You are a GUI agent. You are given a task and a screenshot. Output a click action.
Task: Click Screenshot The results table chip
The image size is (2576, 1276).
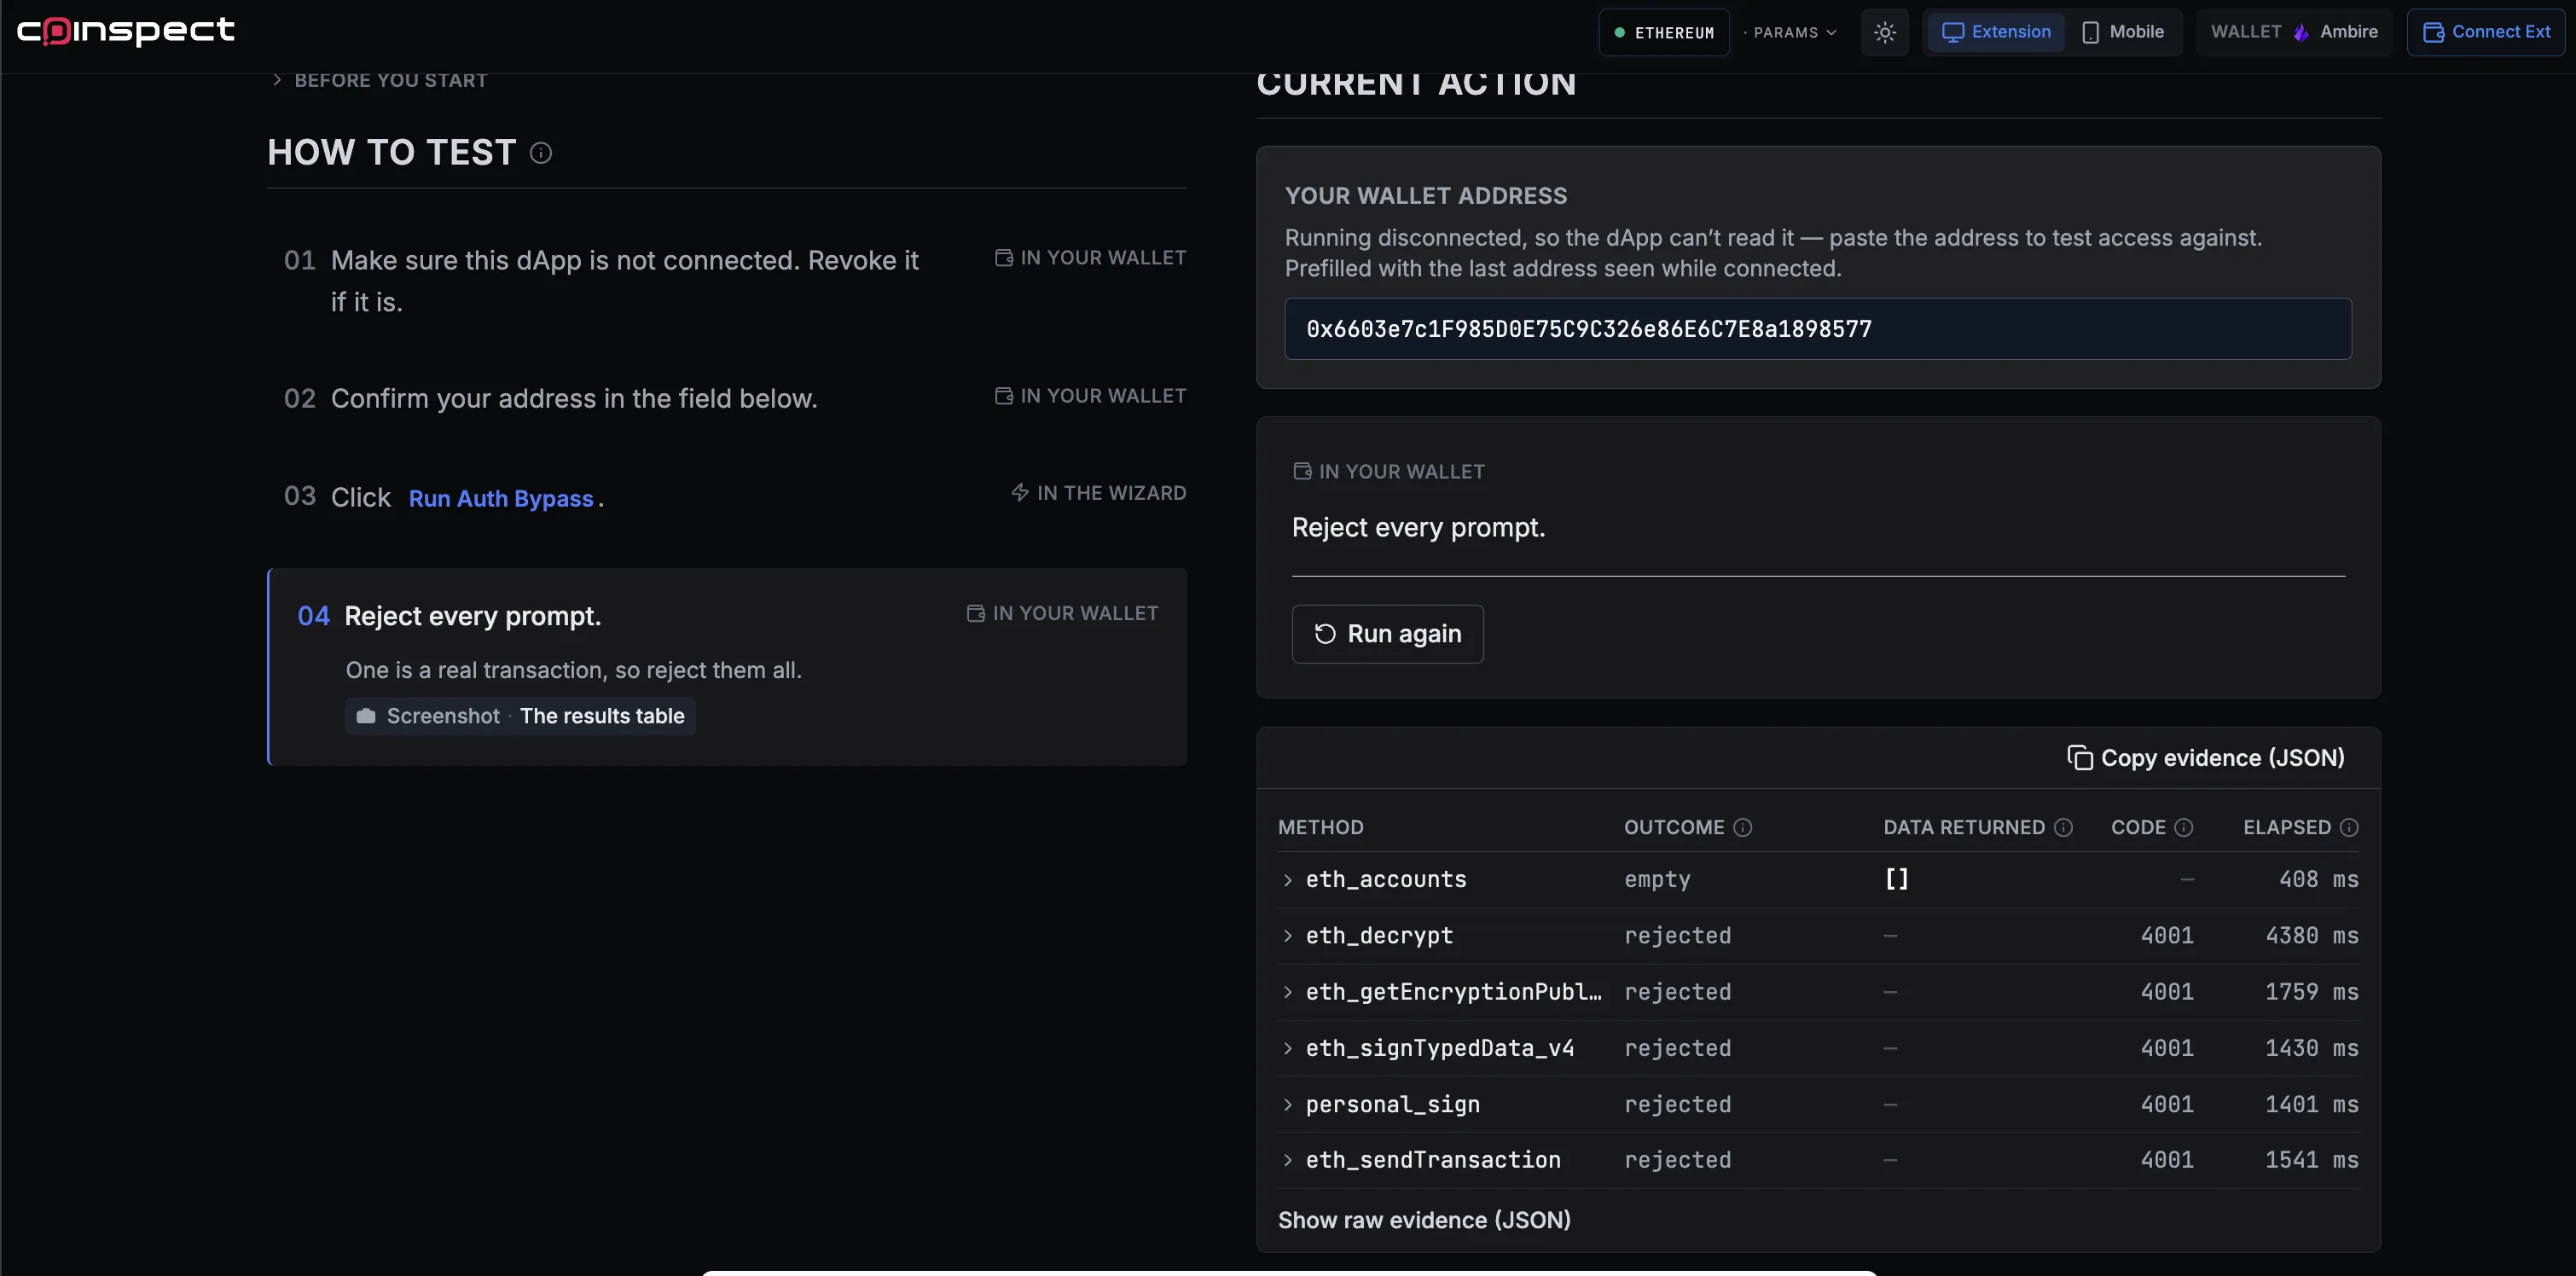point(520,716)
